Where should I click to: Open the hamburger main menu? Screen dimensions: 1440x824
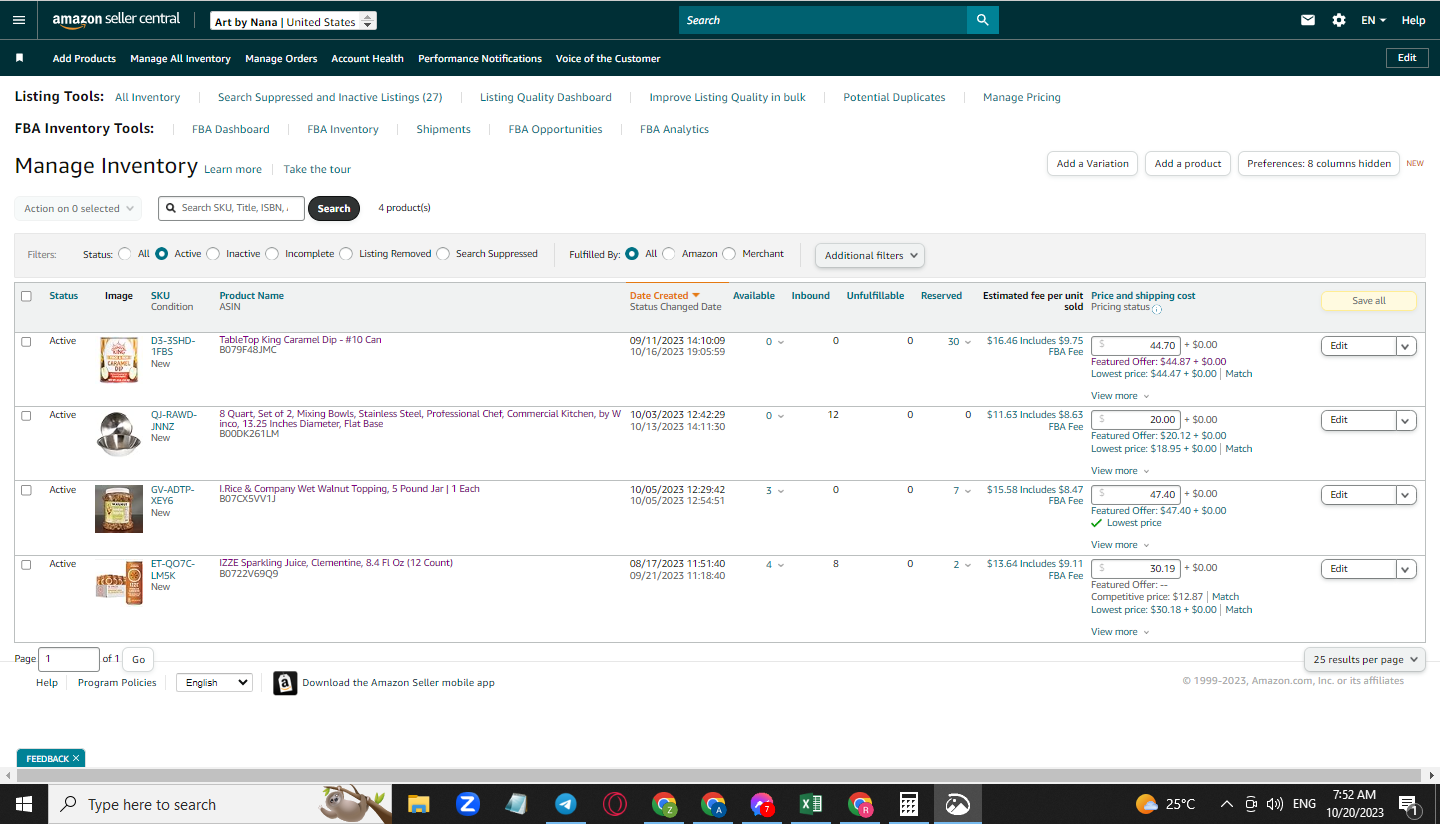point(19,20)
